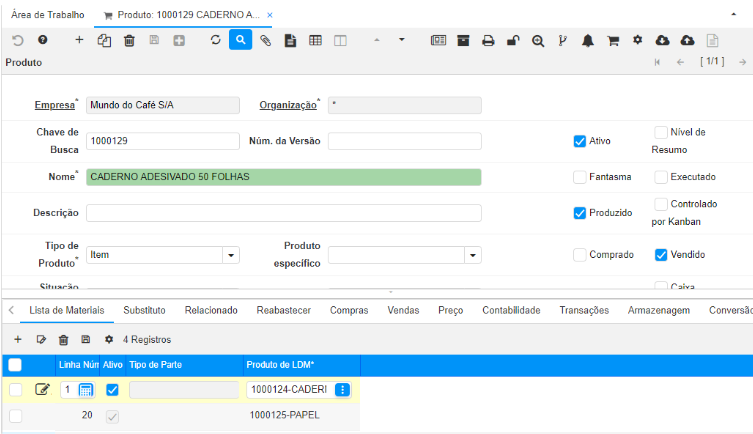
Task: Click the Undo changes toolbar icon
Action: (17, 40)
